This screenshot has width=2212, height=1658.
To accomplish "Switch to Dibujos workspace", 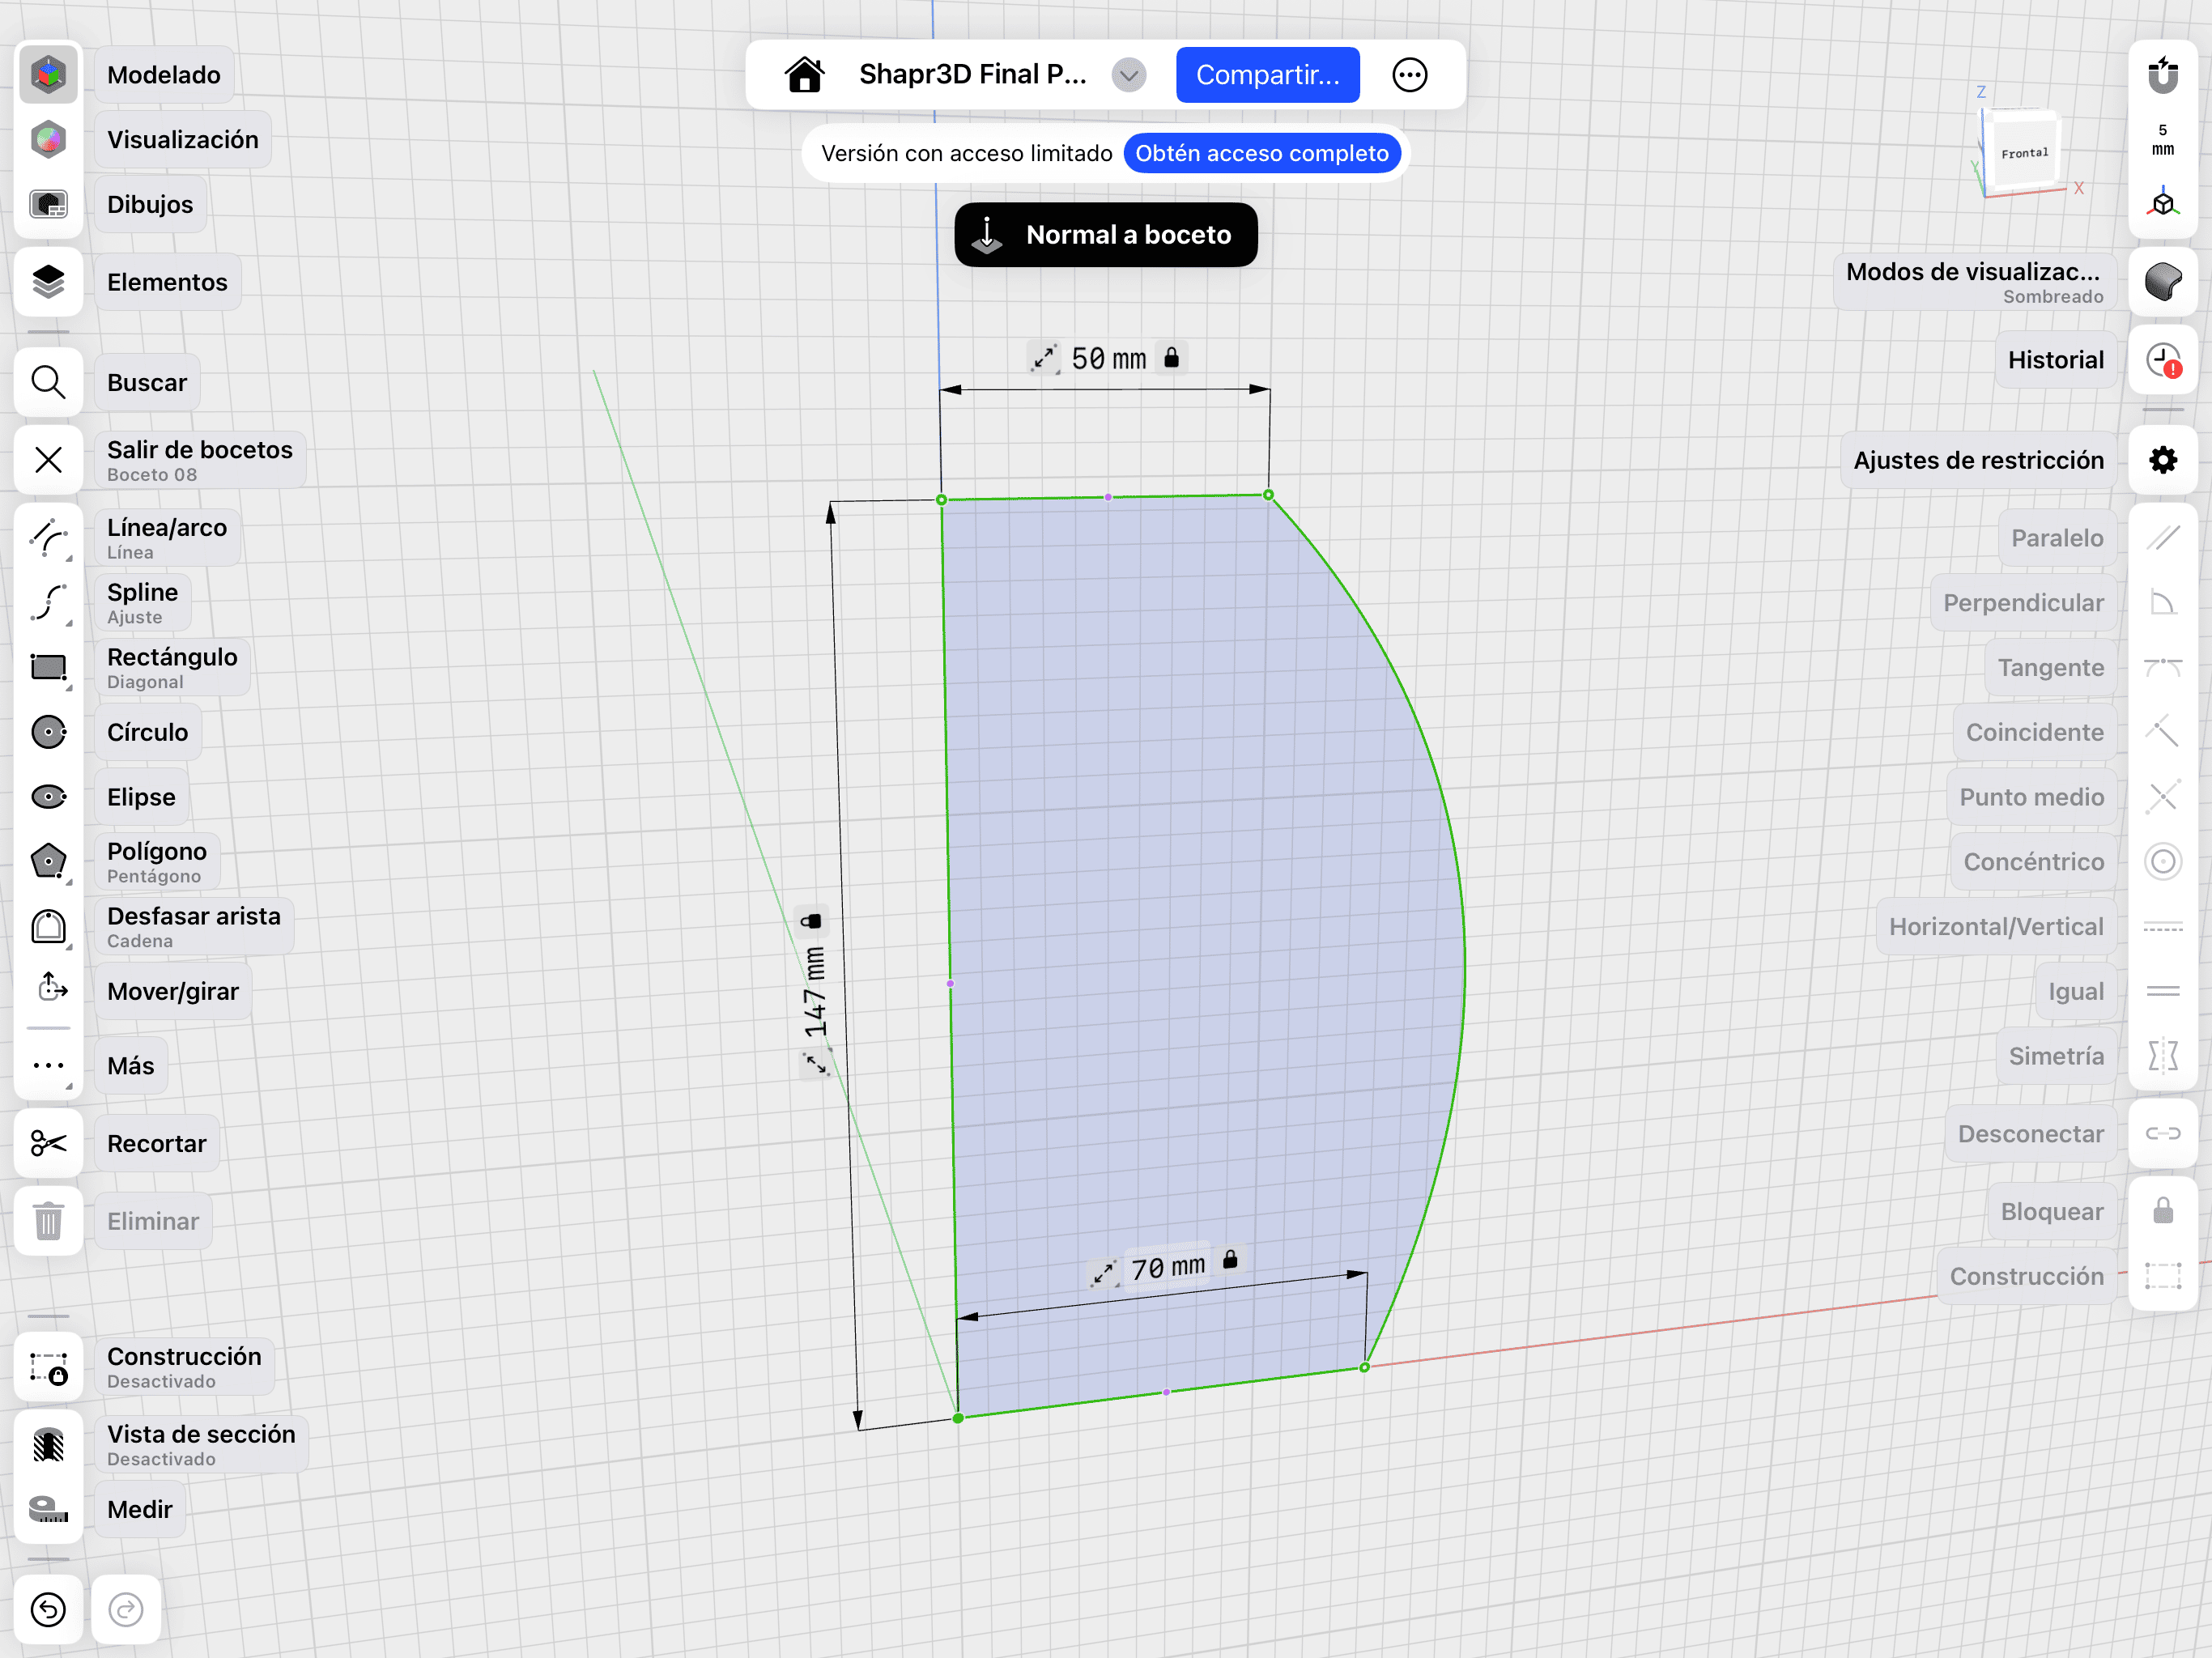I will (48, 205).
